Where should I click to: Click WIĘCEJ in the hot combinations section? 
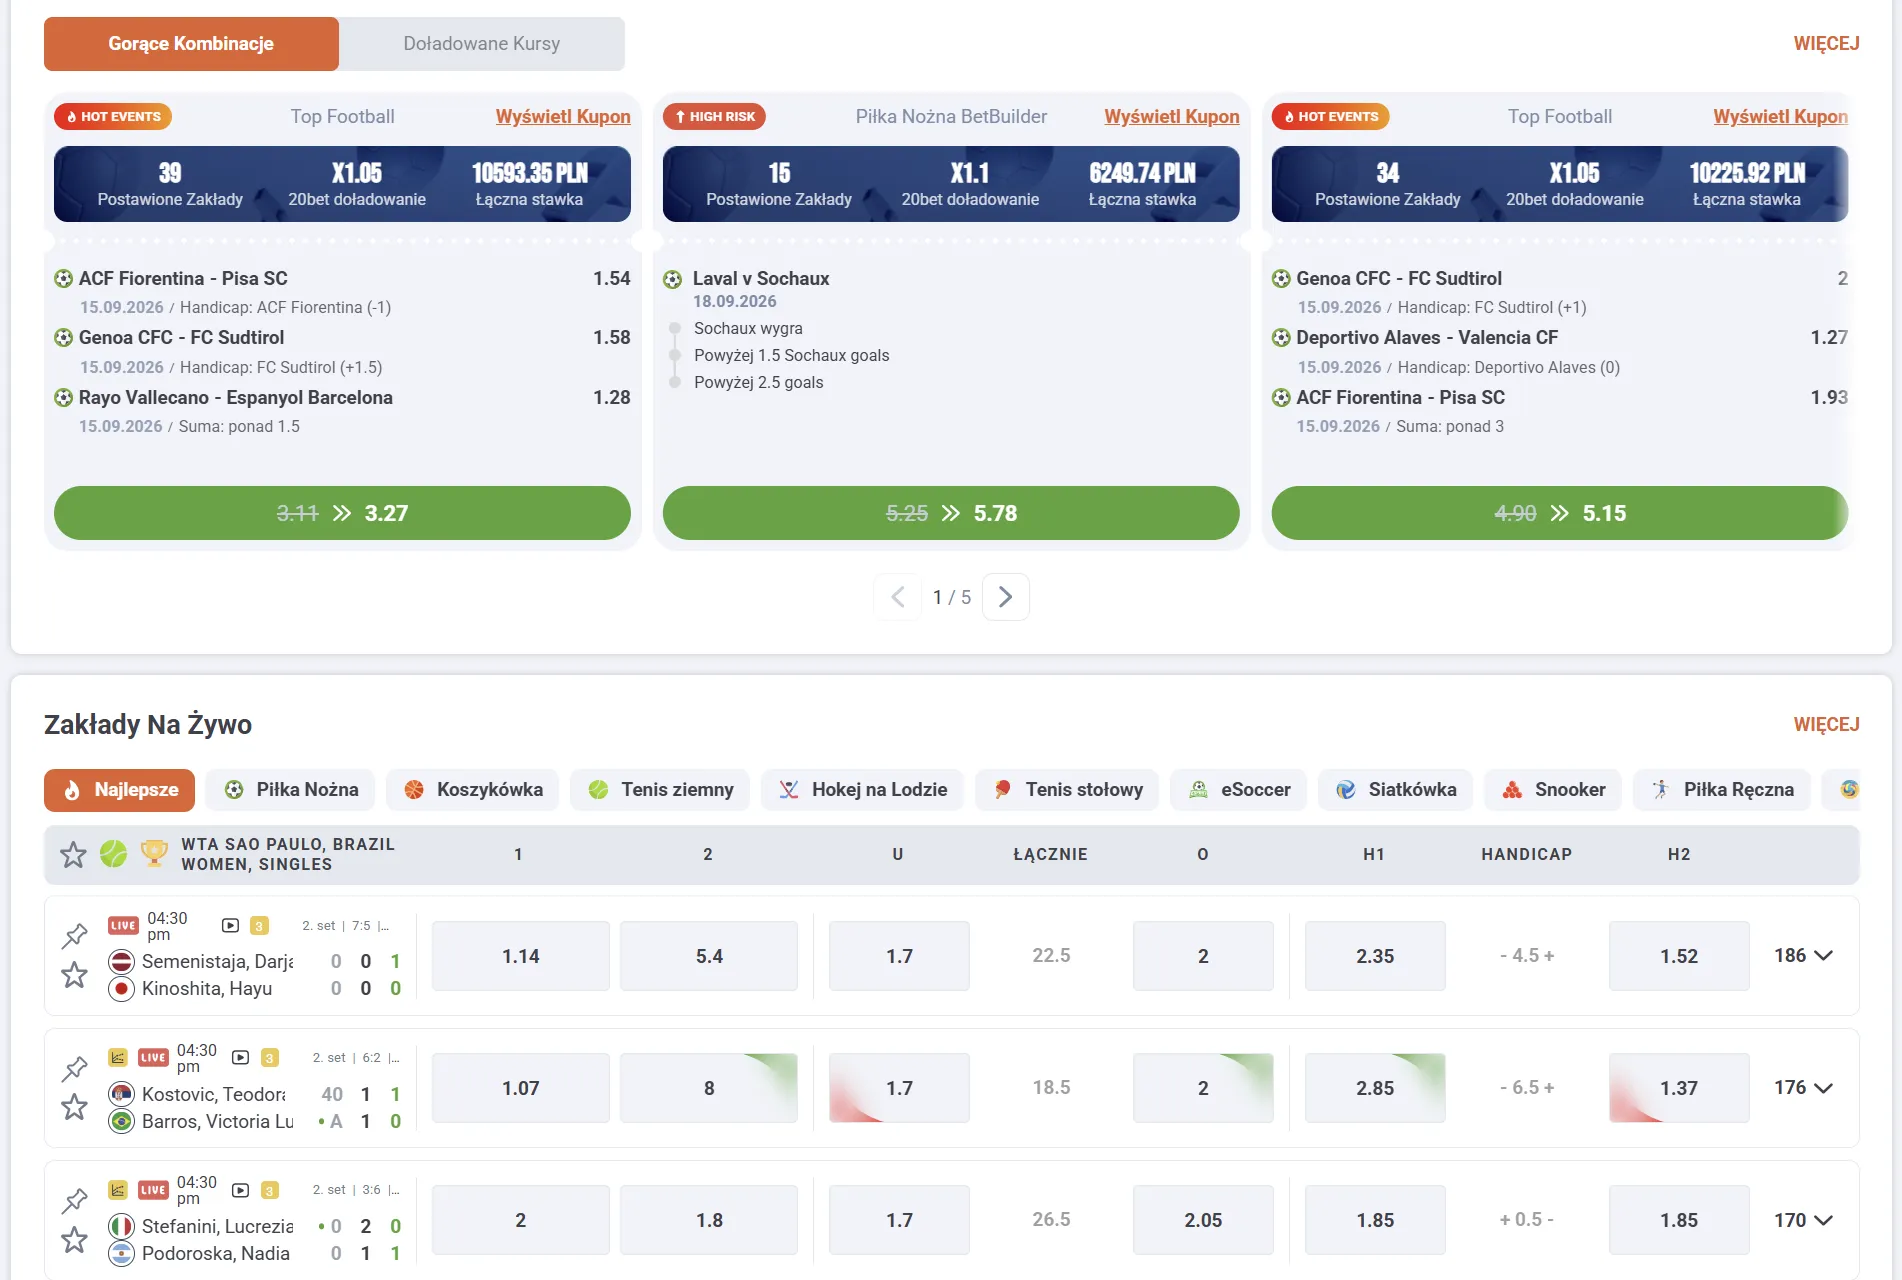click(x=1826, y=44)
